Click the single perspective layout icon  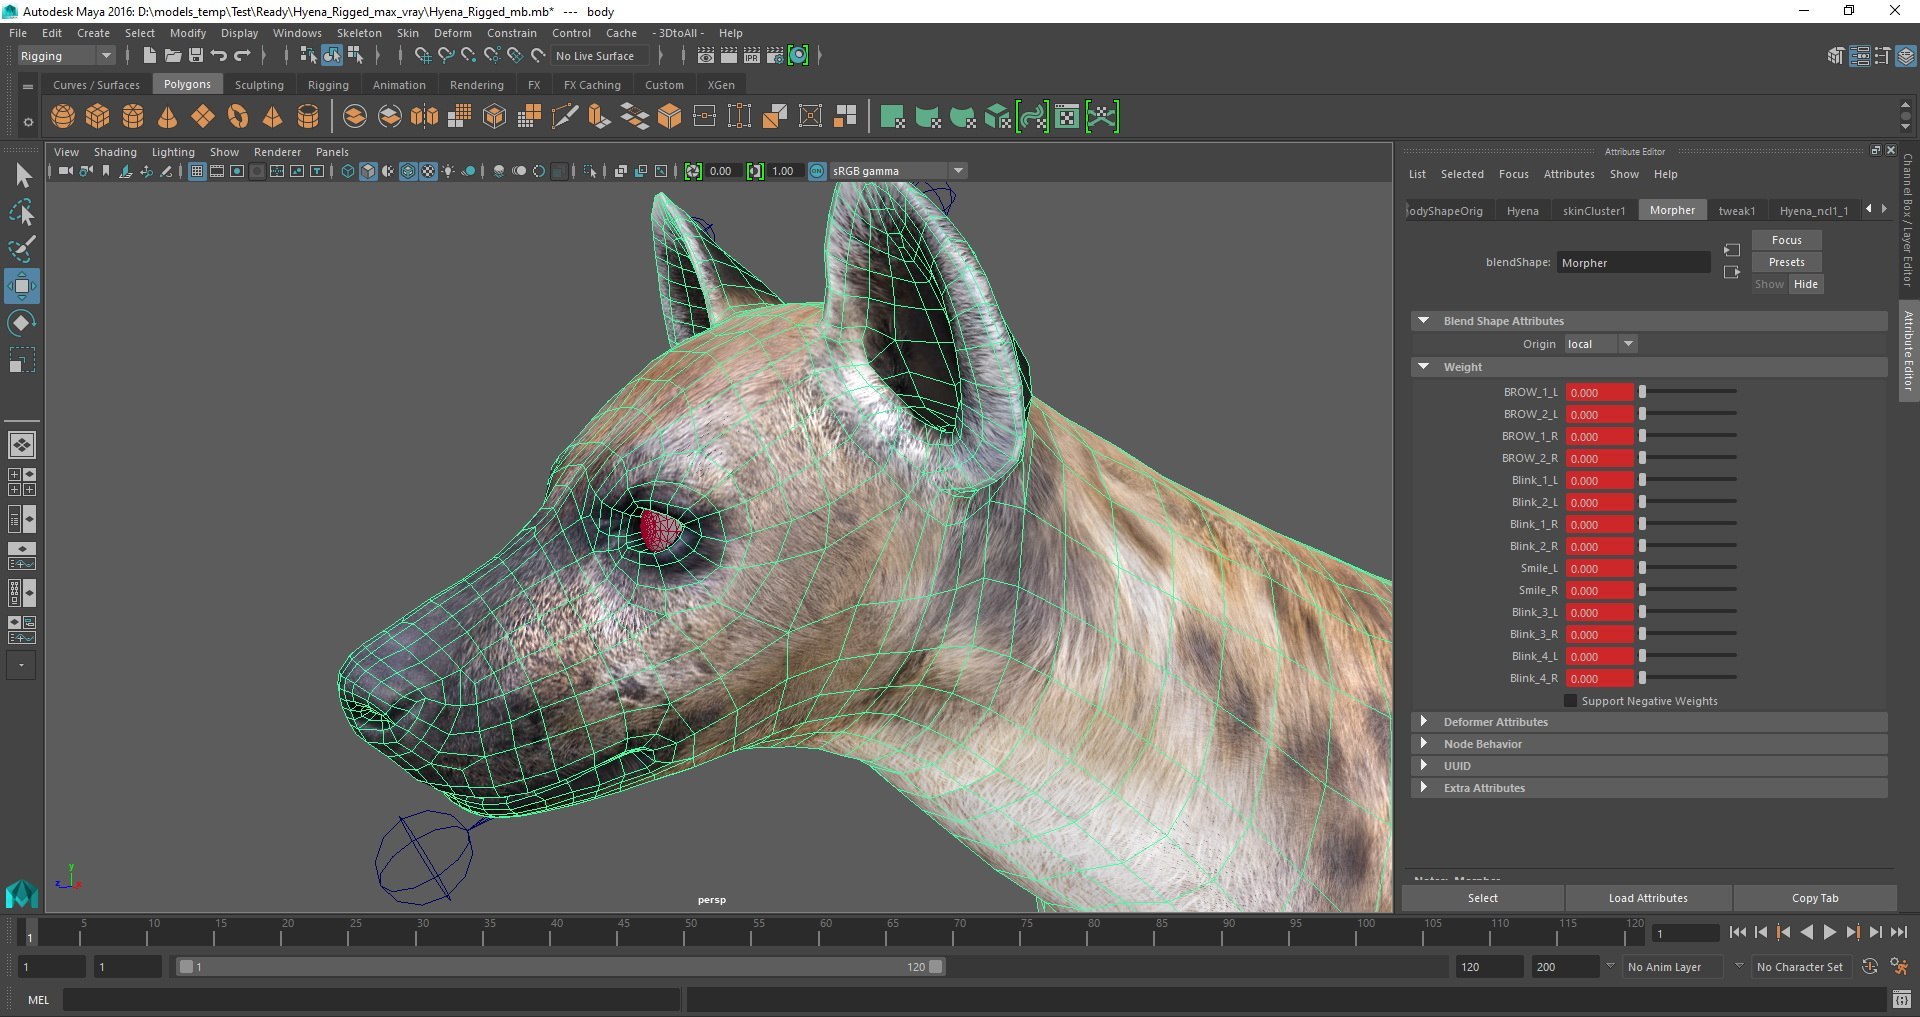(x=21, y=444)
